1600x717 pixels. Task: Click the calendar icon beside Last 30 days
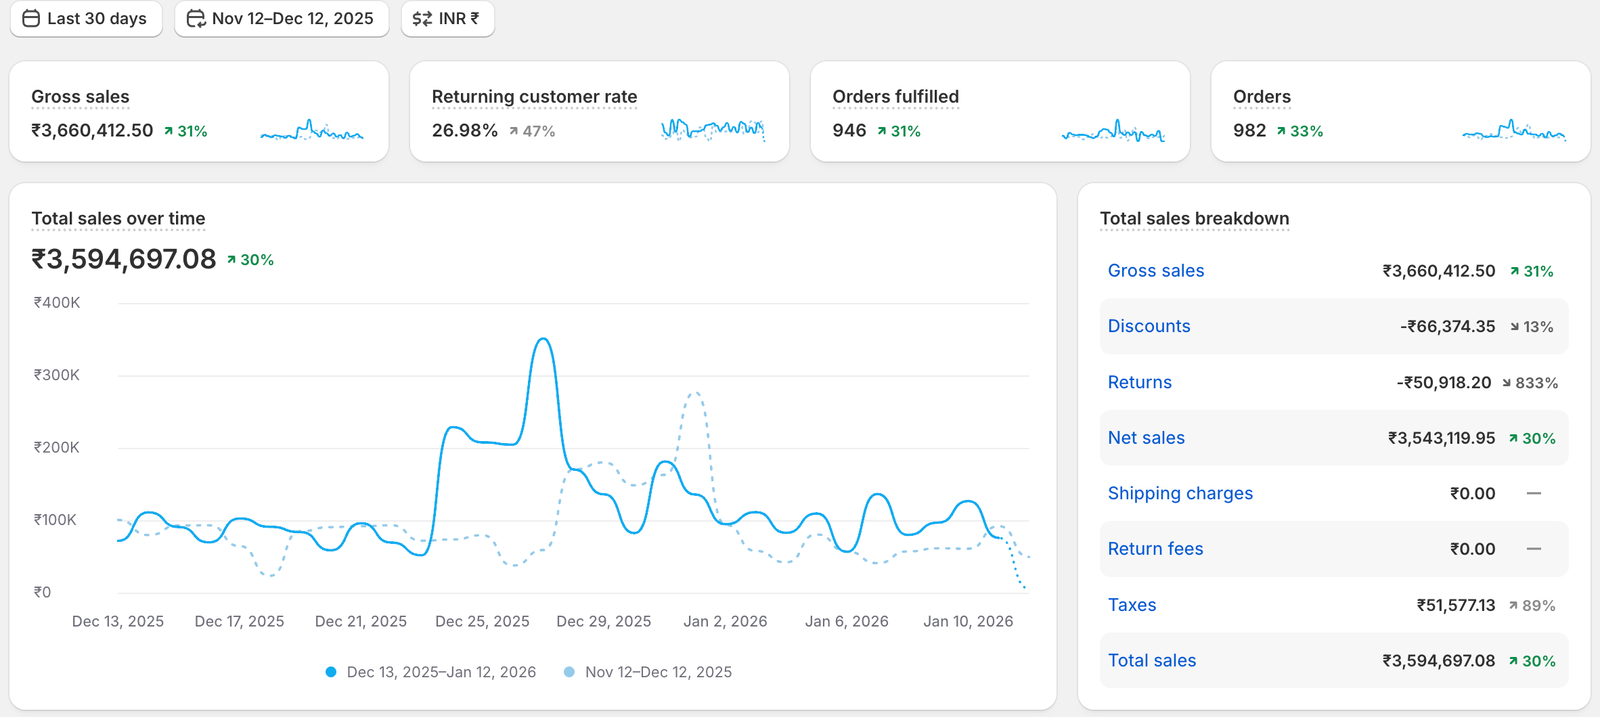pyautogui.click(x=31, y=19)
